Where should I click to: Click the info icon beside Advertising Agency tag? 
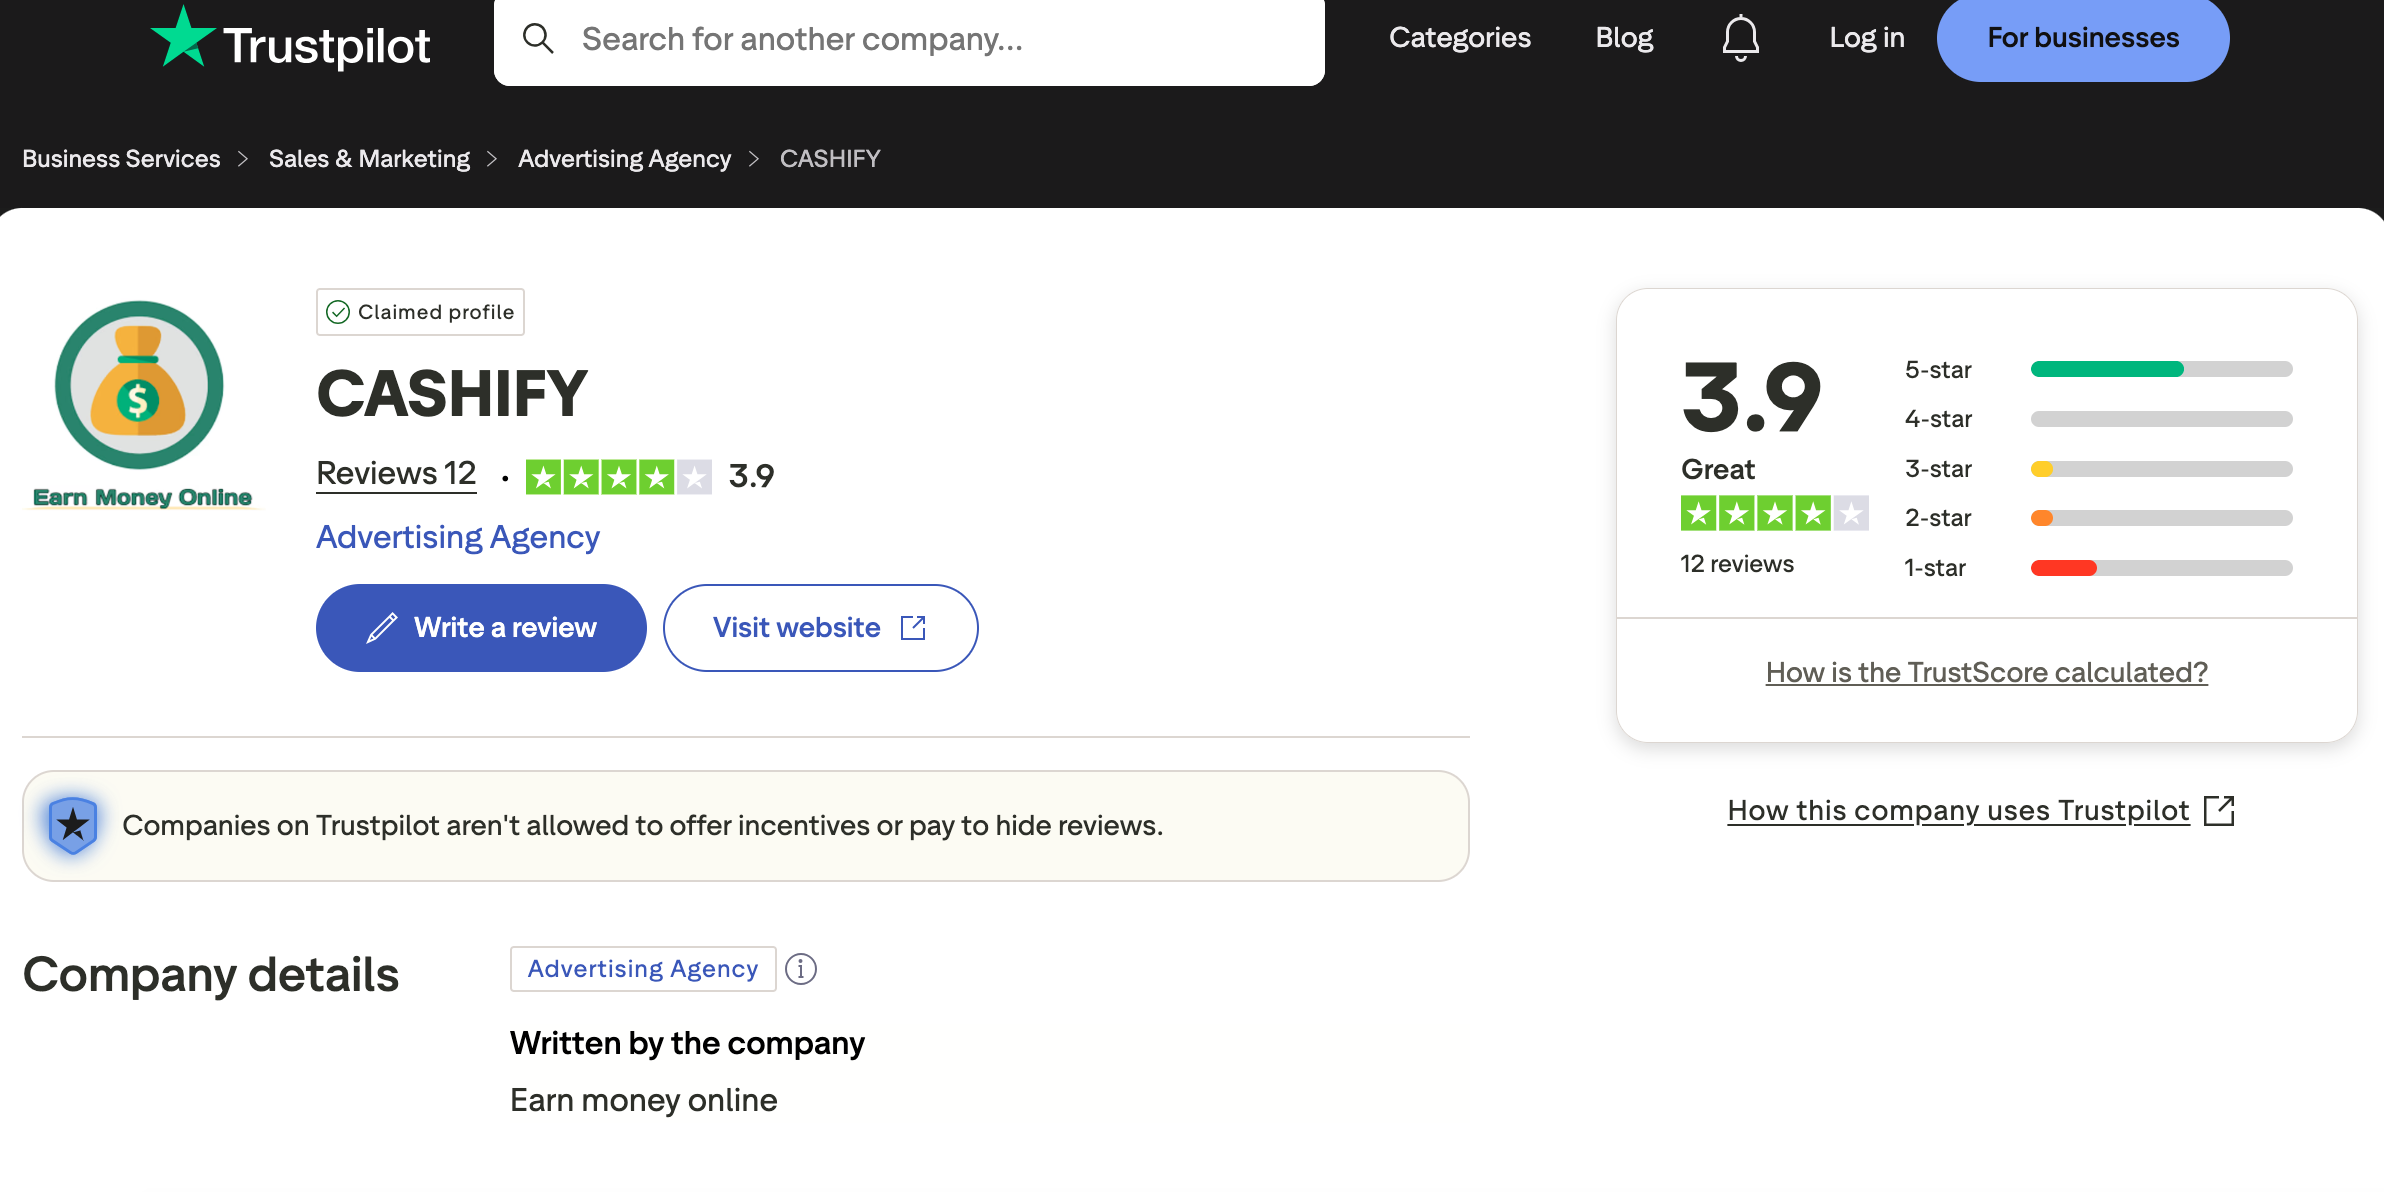[x=800, y=969]
